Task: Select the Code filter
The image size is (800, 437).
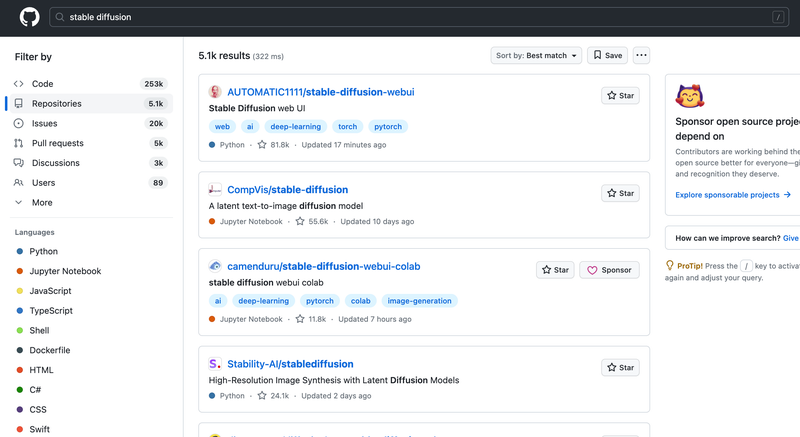Action: coord(91,84)
